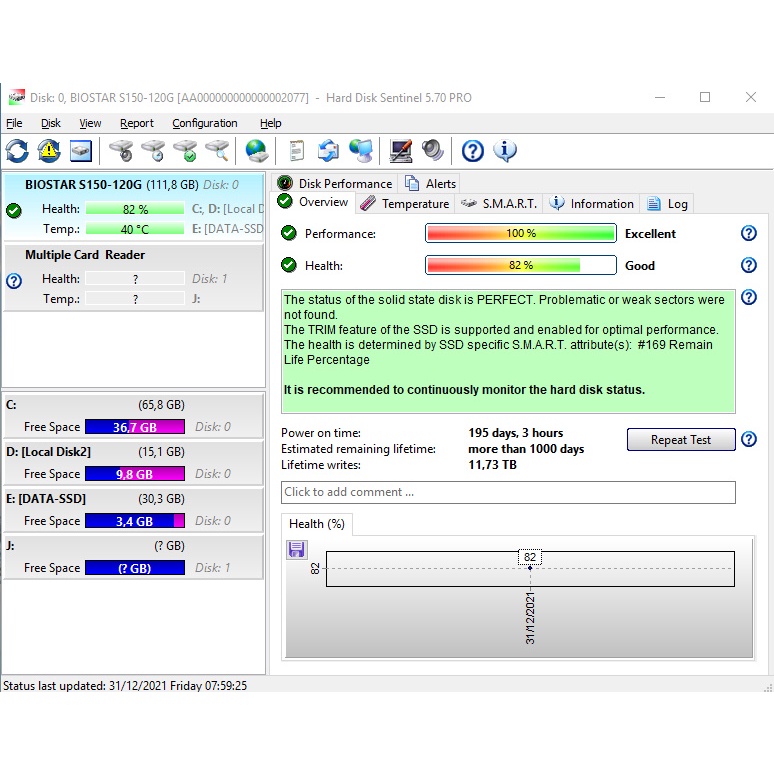Image resolution: width=774 pixels, height=774 pixels.
Task: Switch to the Log tab
Action: click(667, 203)
